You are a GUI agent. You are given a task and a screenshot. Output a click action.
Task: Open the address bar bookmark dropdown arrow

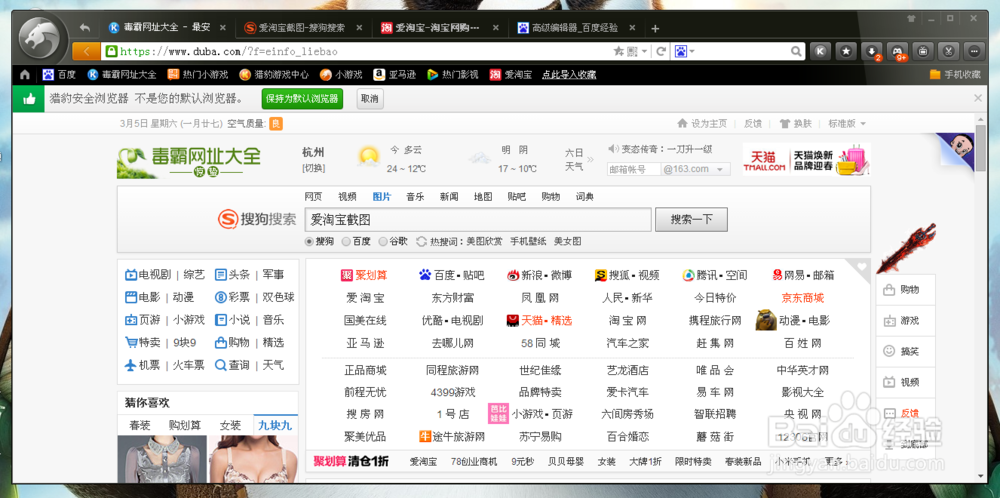pos(645,51)
